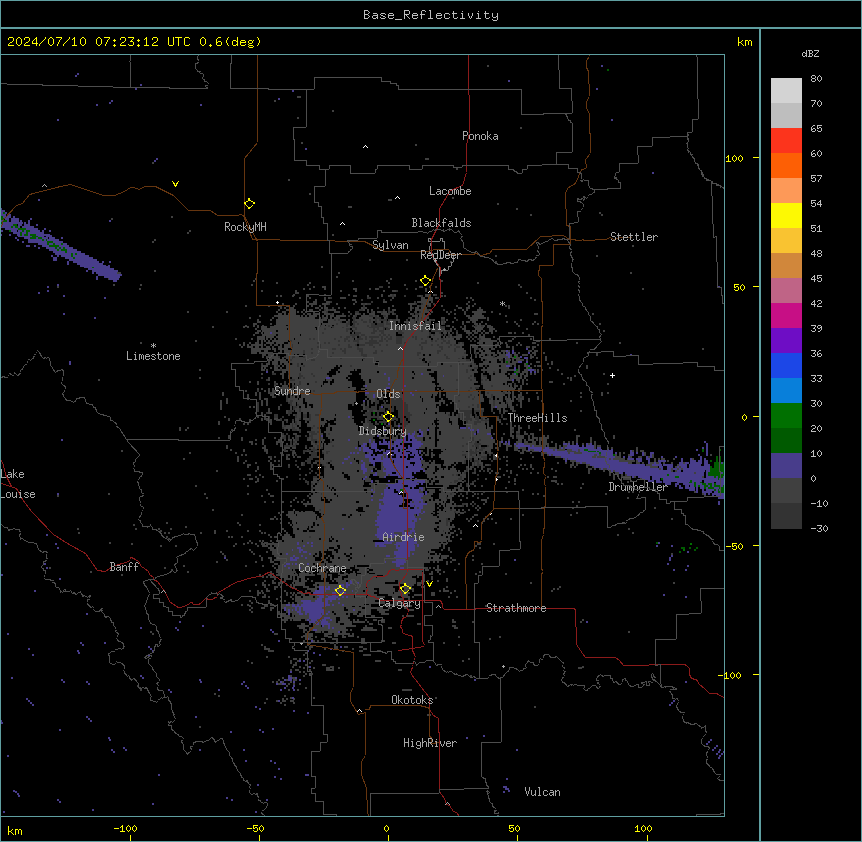
Task: Click the magenta 42 dBZ legend color
Action: (786, 315)
